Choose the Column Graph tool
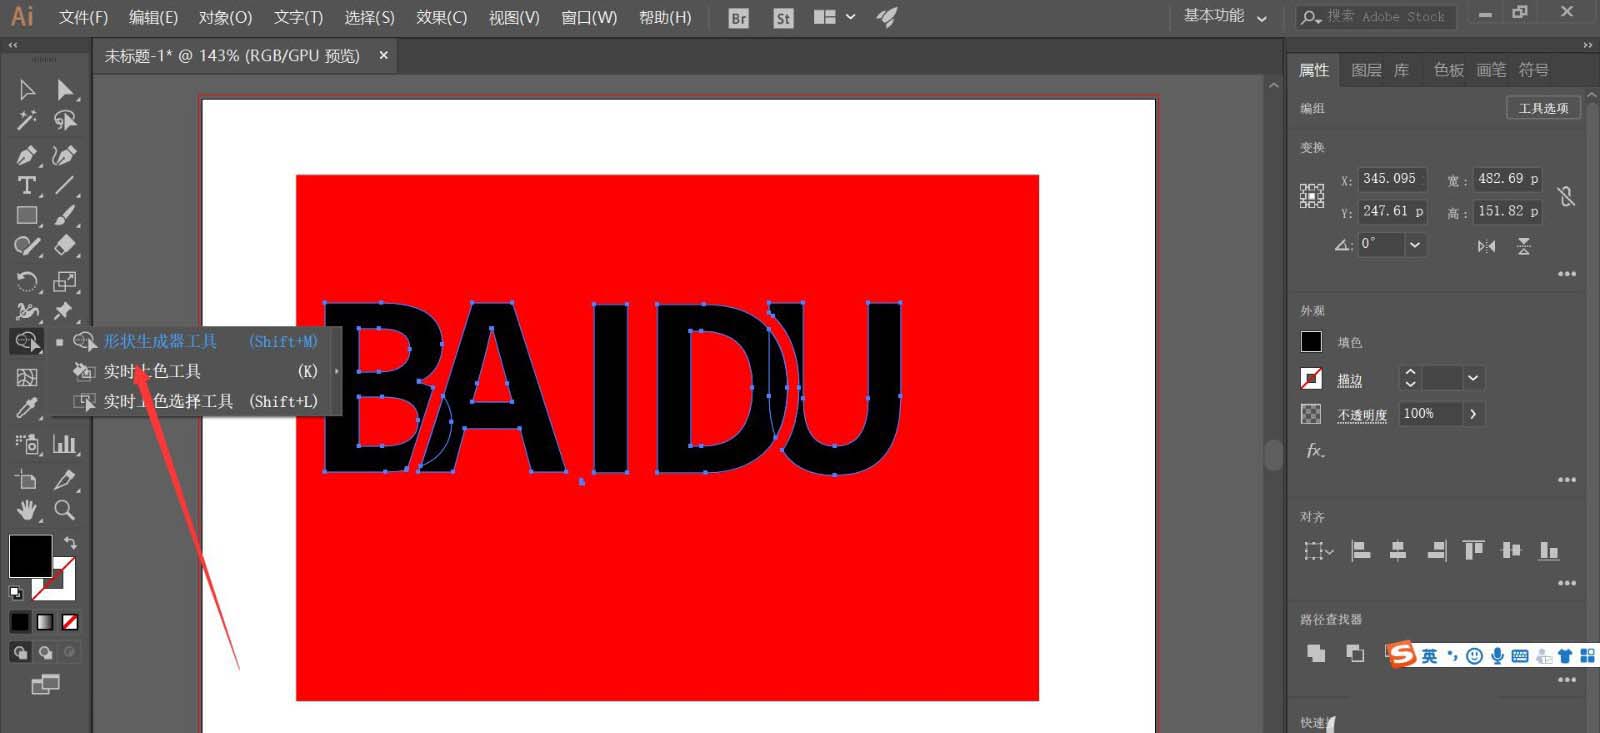Image resolution: width=1600 pixels, height=733 pixels. pyautogui.click(x=65, y=443)
